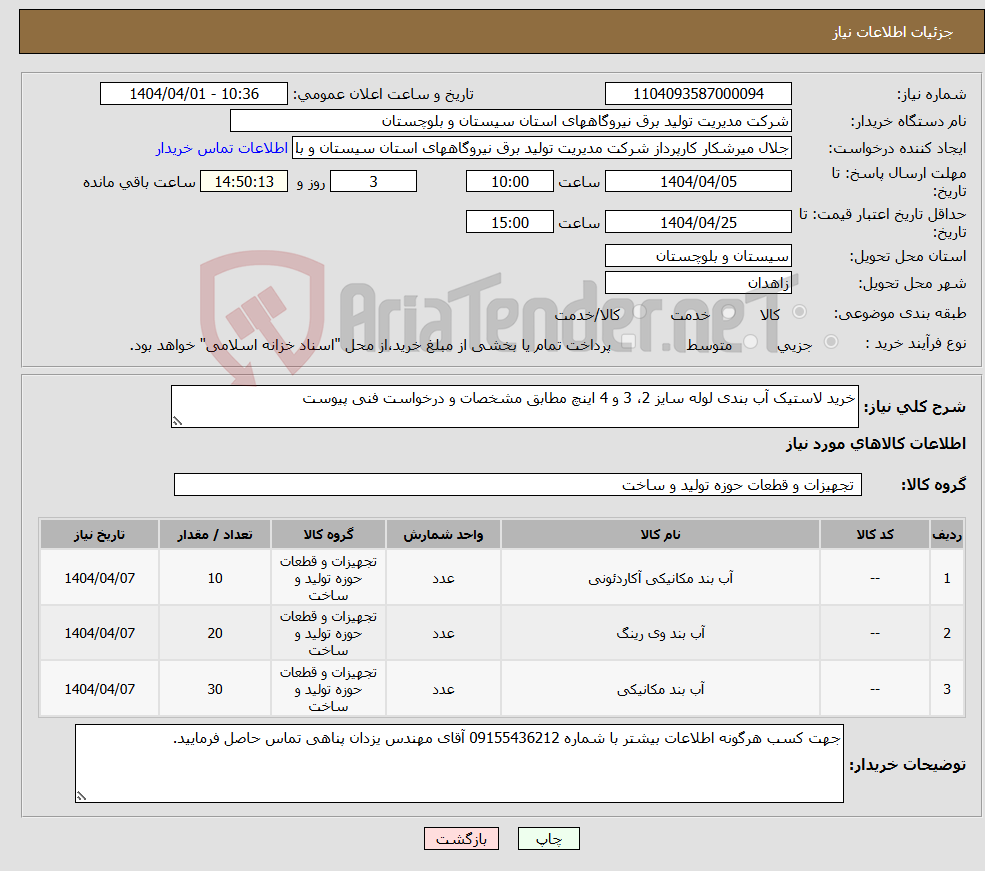Viewport: 985px width, 871px height.
Task: Click the price validity date 1404/04/25
Action: pos(698,222)
